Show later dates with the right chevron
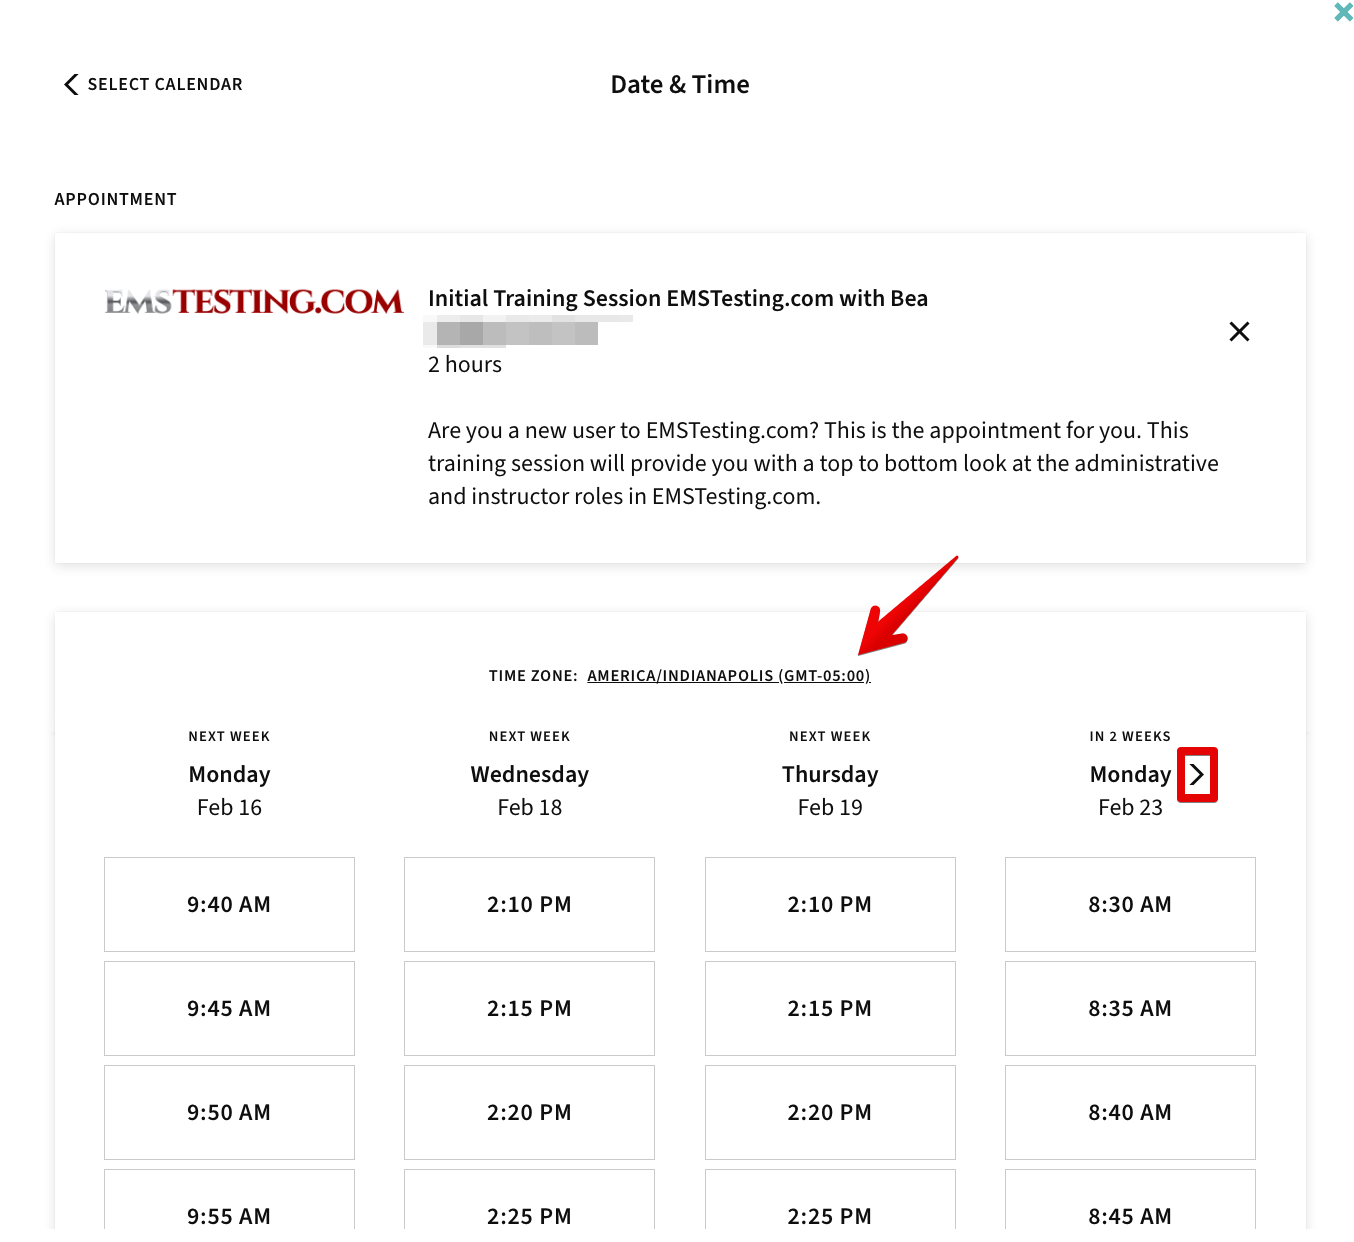Screen dimensions: 1354x1242 (1197, 774)
